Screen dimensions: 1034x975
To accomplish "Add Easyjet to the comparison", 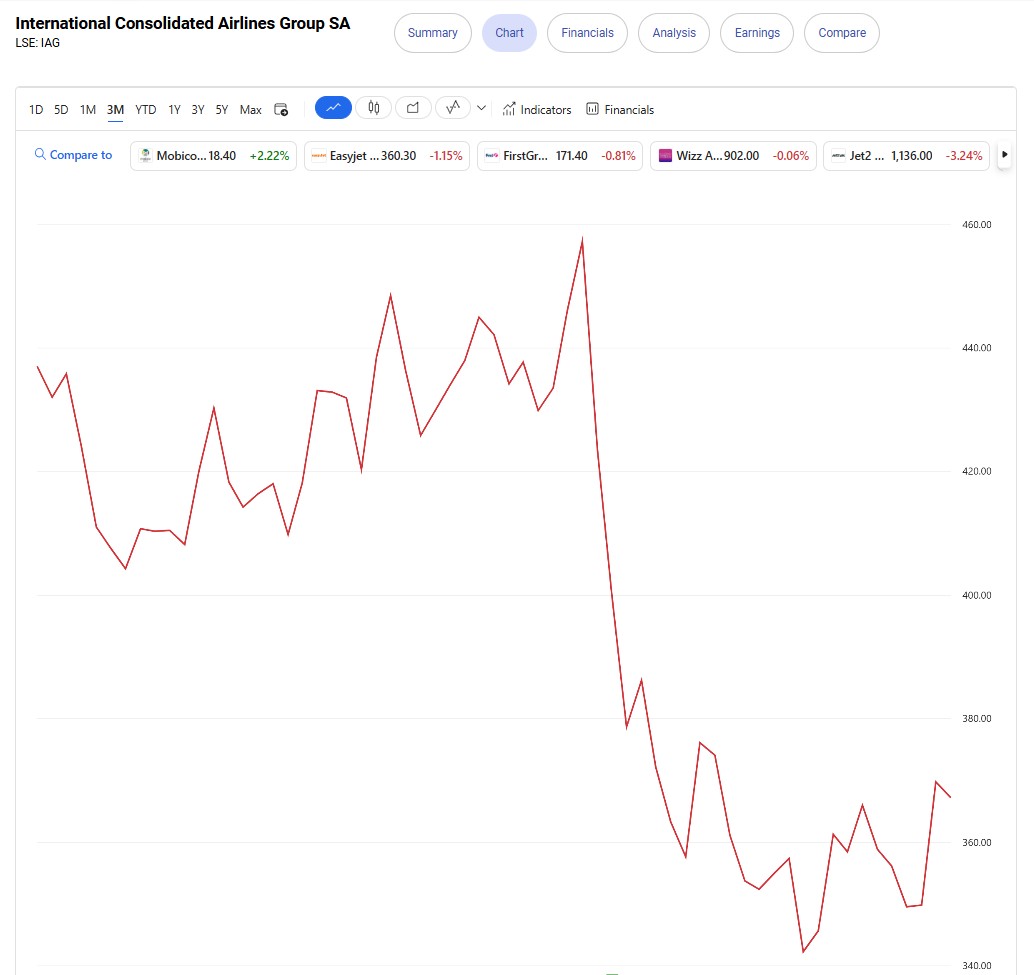I will click(387, 156).
